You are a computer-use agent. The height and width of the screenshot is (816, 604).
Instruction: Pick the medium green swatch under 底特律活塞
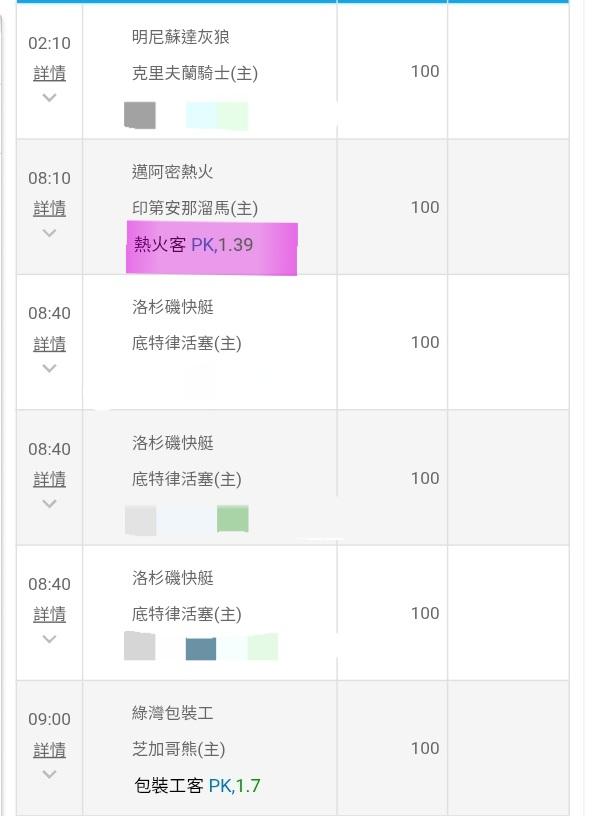point(232,519)
